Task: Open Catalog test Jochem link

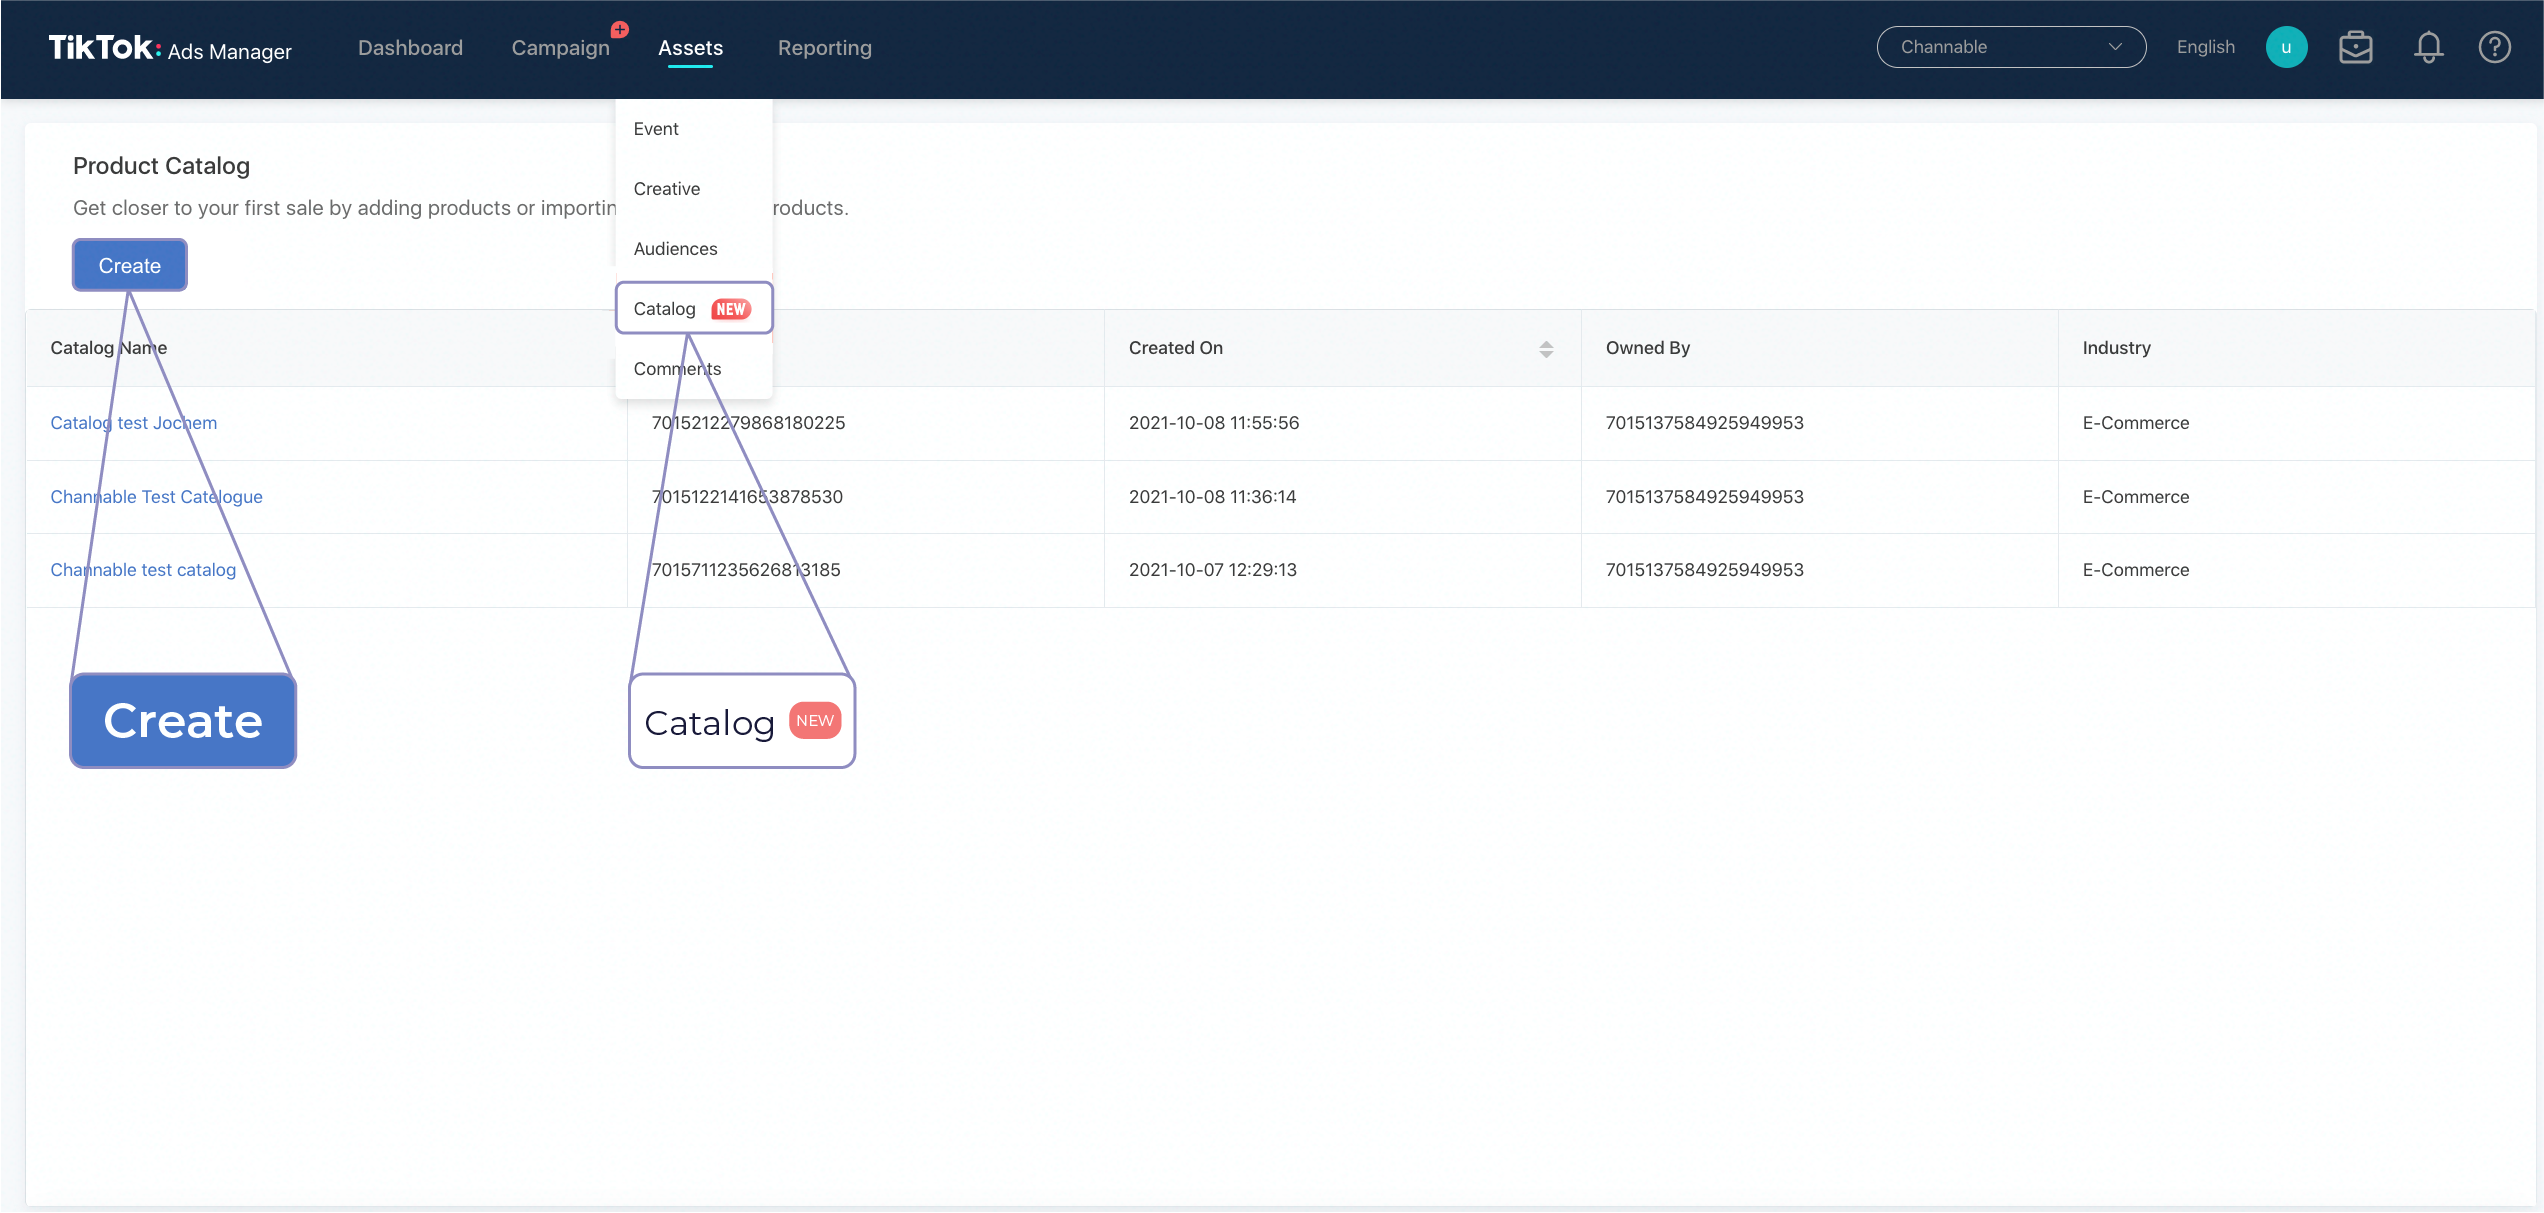Action: [133, 423]
